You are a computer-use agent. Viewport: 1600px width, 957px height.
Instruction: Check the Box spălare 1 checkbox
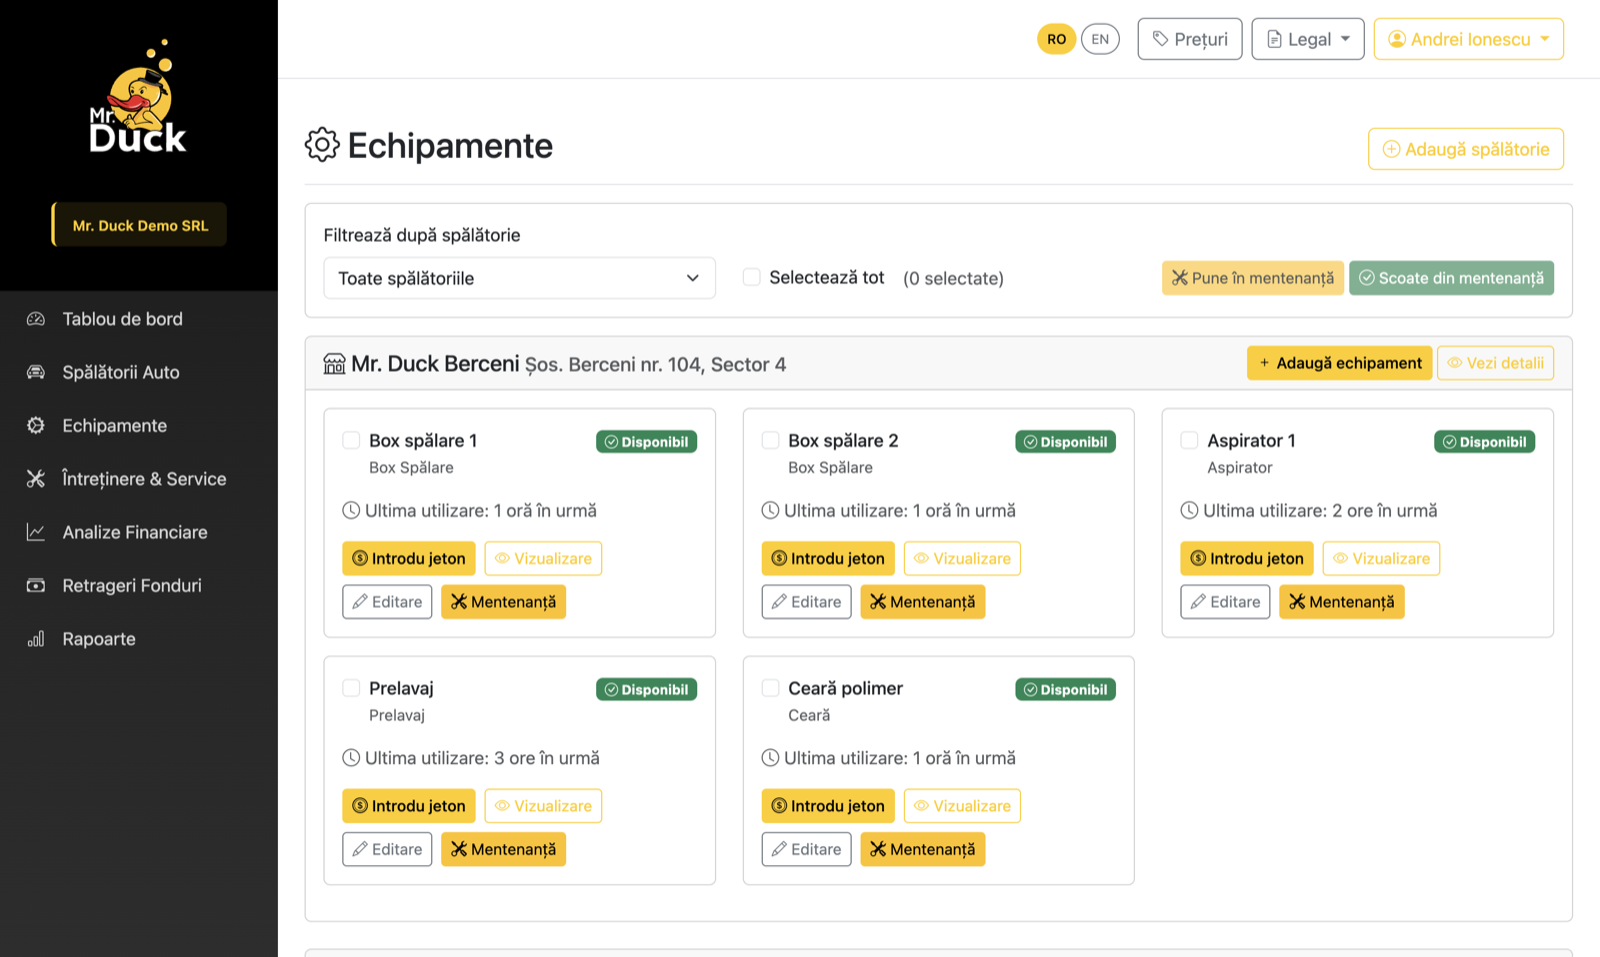[351, 440]
